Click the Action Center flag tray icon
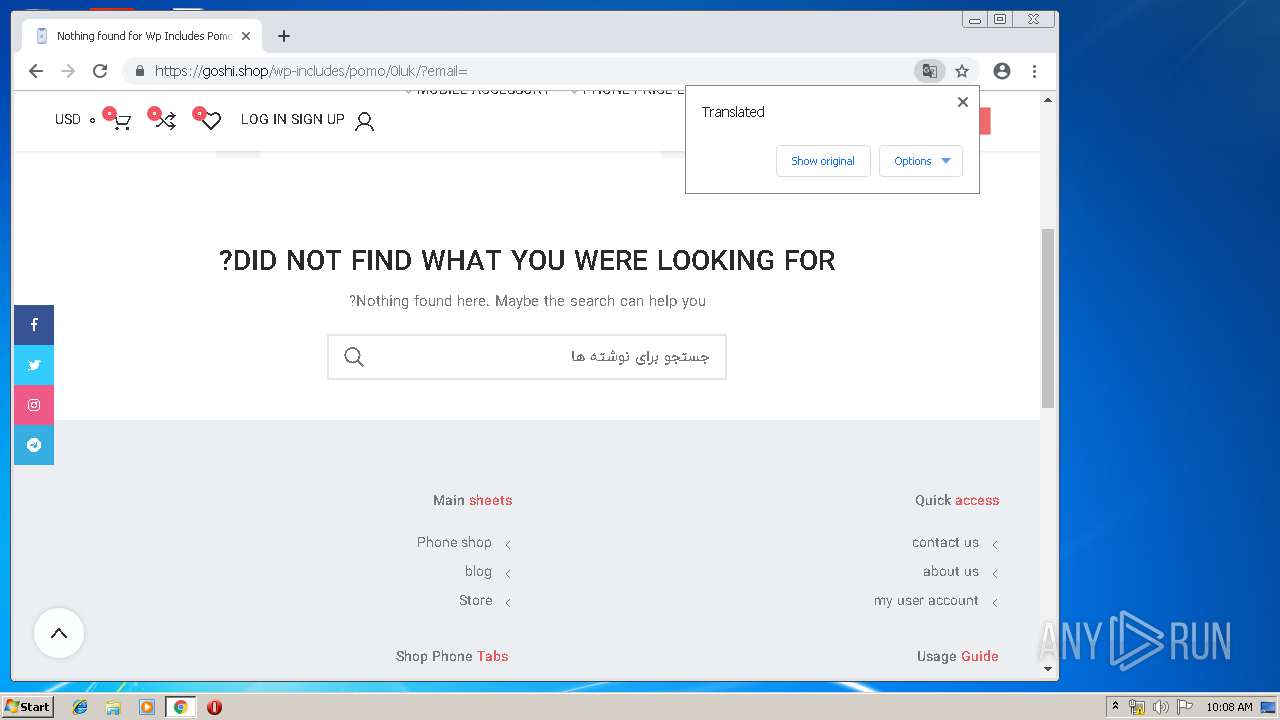Screen dimensions: 1280x720 (1185, 707)
